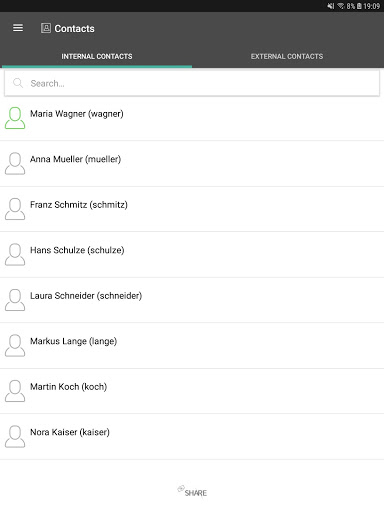This screenshot has height=512, width=384.
Task: Tap Laura Schneider's avatar icon
Action: tap(15, 300)
